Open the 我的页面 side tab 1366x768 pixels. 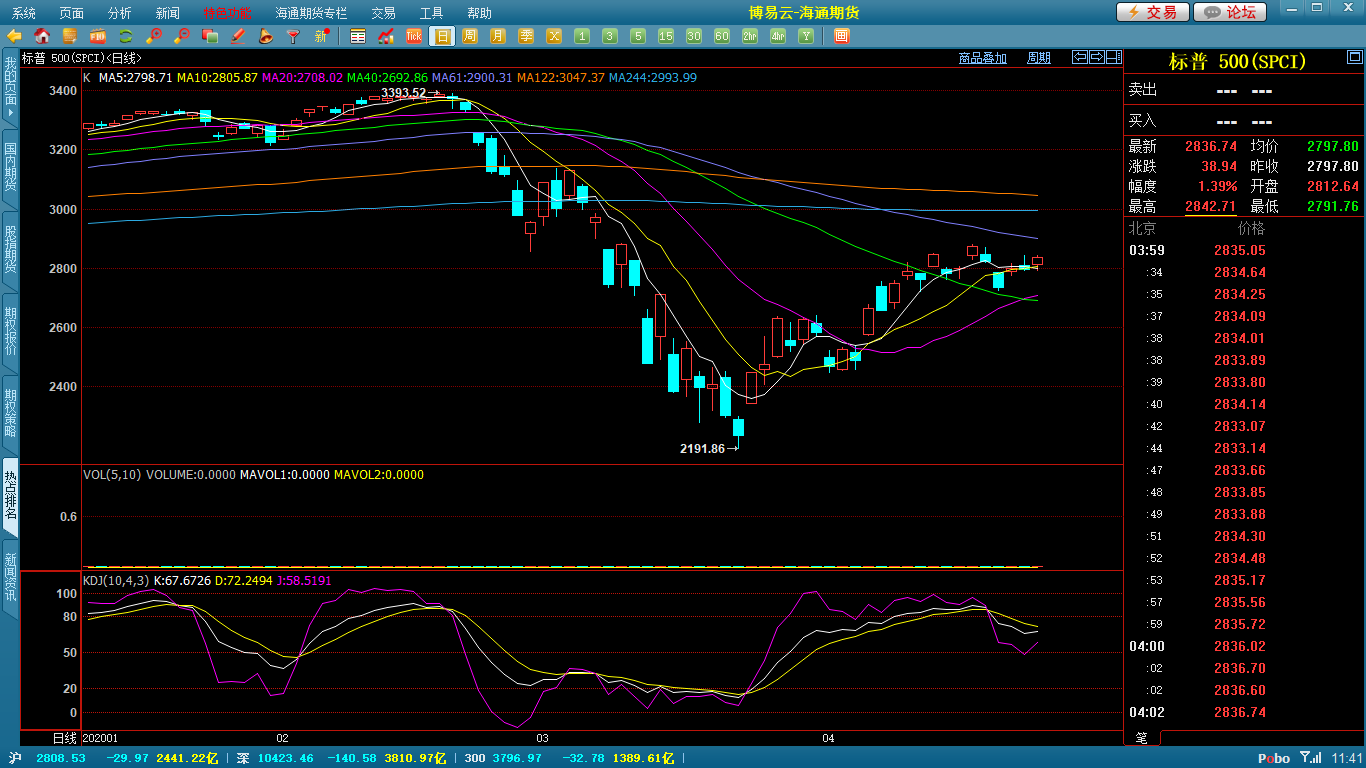click(x=10, y=89)
